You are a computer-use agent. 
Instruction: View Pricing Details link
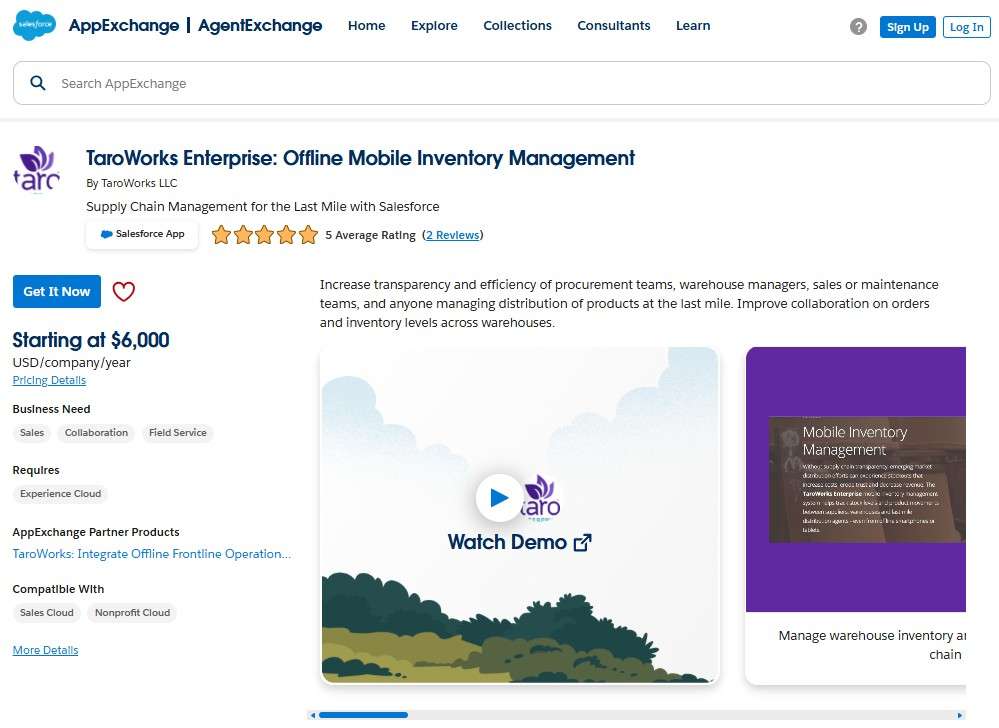tap(49, 380)
